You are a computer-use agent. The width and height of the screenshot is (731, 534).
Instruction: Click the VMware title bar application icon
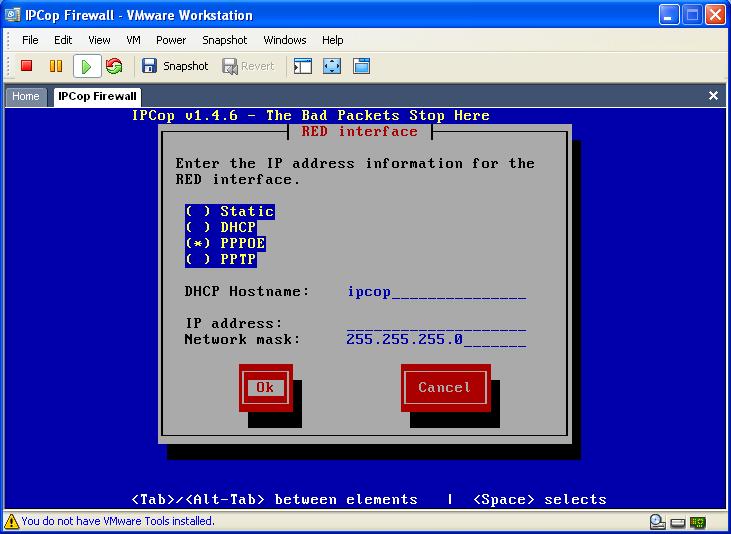[13, 15]
